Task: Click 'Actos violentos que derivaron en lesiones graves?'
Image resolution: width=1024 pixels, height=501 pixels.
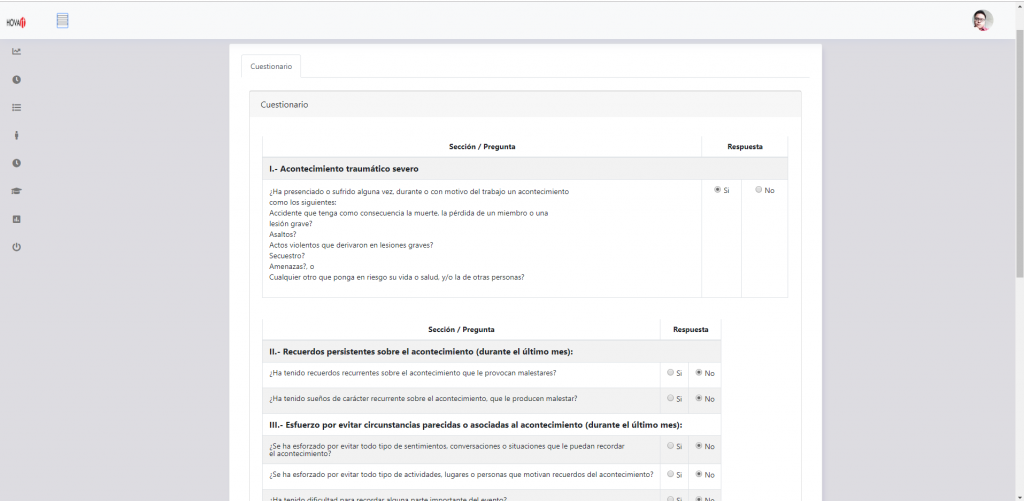Action: tap(351, 245)
